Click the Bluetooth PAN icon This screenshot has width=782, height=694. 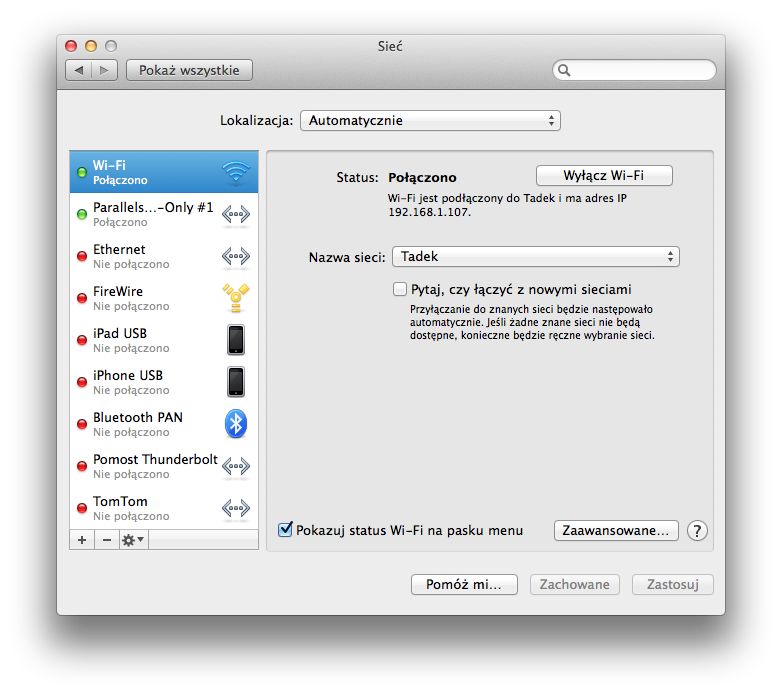coord(235,424)
